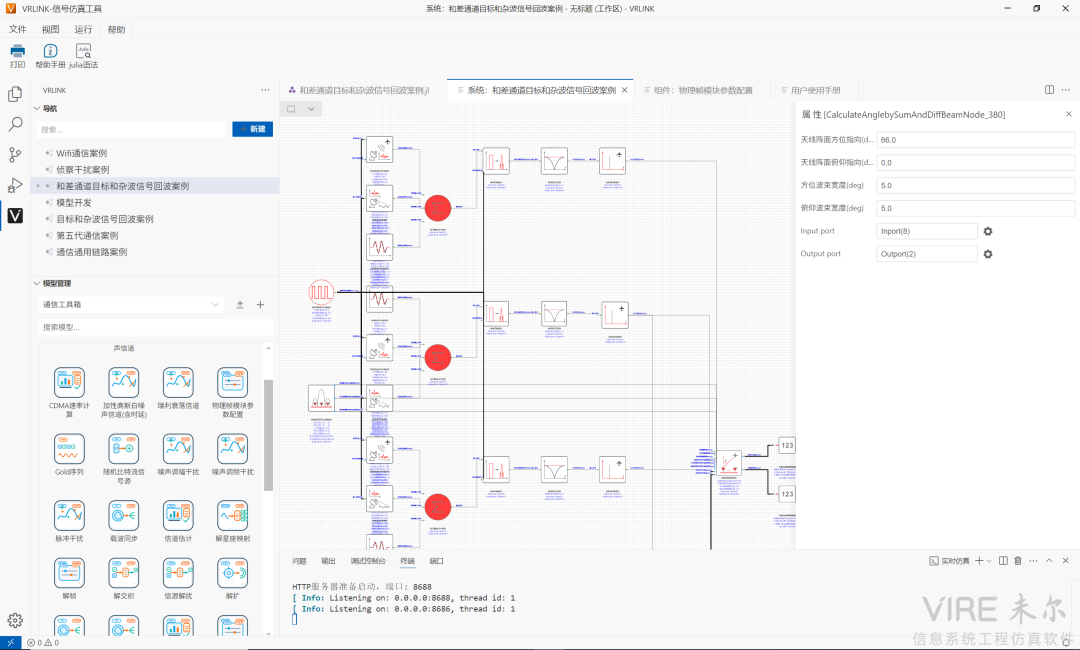Open new terminal dropdown arrow
This screenshot has width=1080, height=650.
[988, 560]
